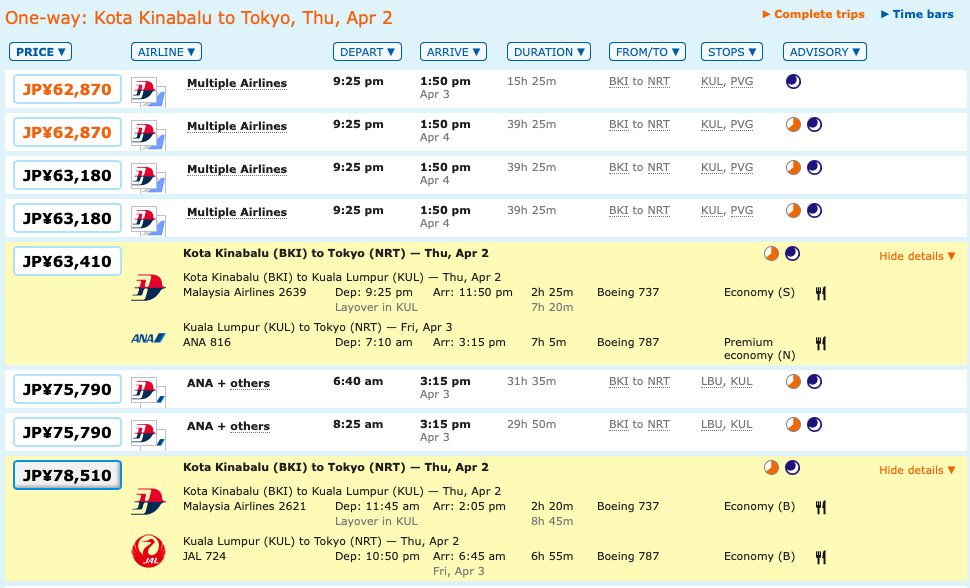Select JP¥75,790 fare departing 6:40 am
Viewport: 970px width, 588px height.
point(67,390)
